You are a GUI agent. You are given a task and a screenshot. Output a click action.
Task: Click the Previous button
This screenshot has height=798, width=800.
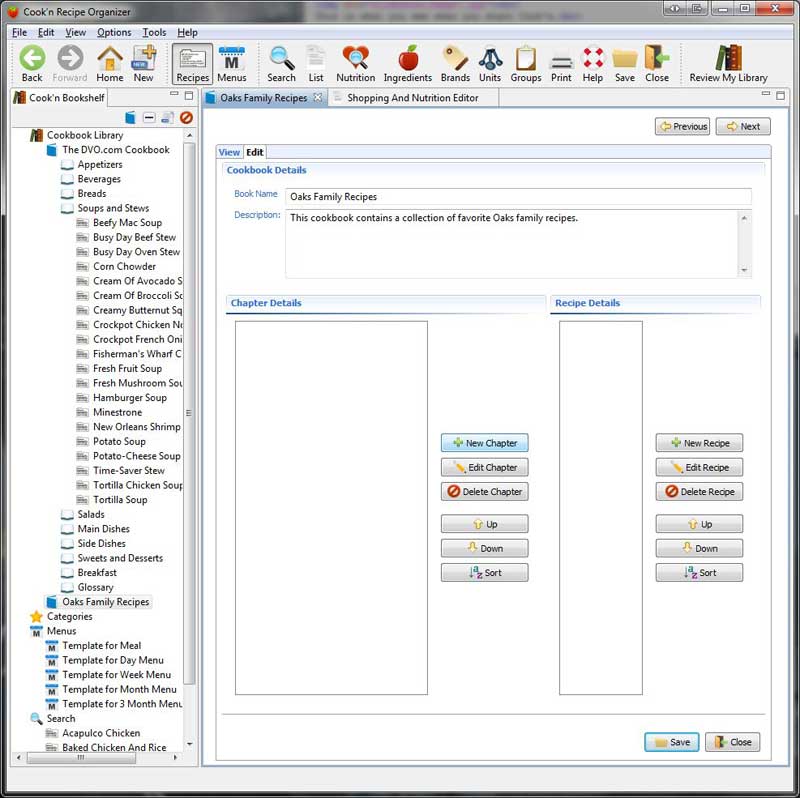683,126
